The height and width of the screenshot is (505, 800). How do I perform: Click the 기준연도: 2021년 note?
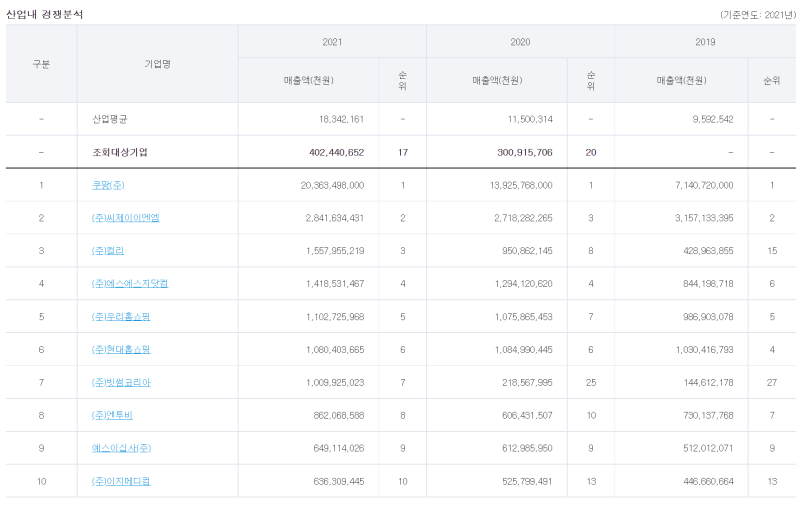pos(756,14)
